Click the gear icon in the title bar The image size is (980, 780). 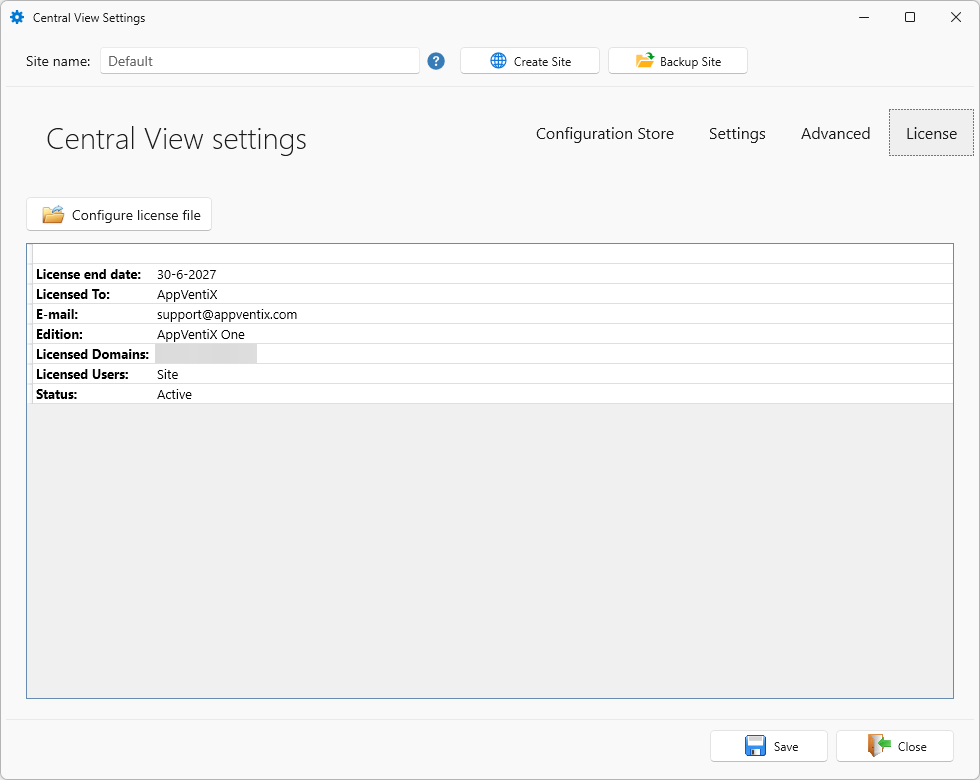[17, 18]
